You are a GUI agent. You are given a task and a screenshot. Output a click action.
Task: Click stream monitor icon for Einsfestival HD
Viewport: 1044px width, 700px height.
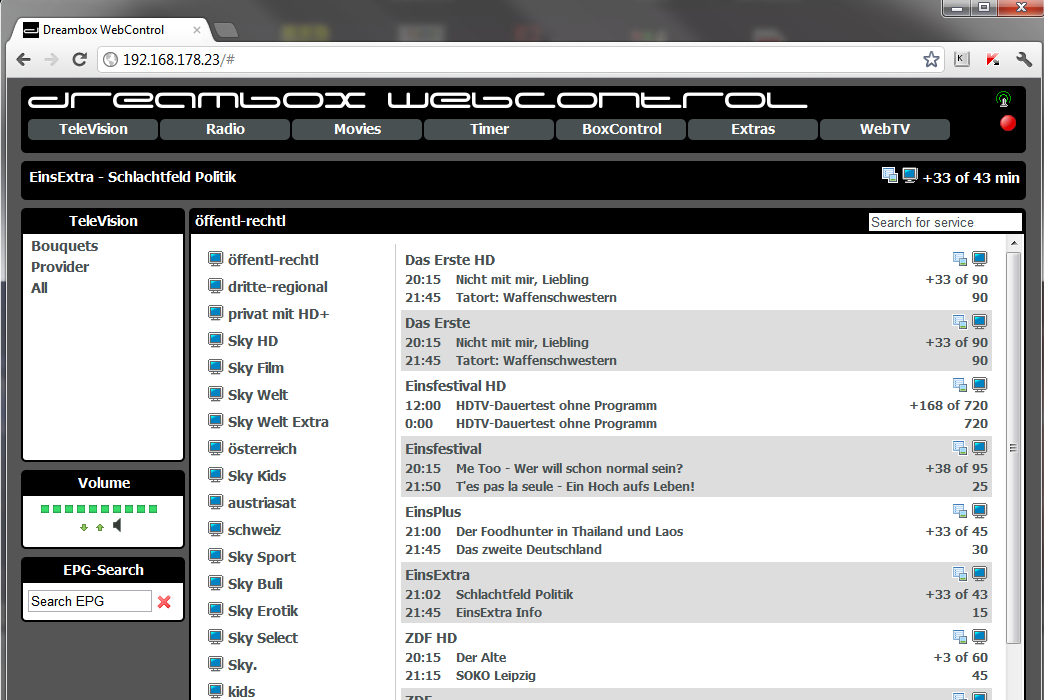click(x=980, y=385)
